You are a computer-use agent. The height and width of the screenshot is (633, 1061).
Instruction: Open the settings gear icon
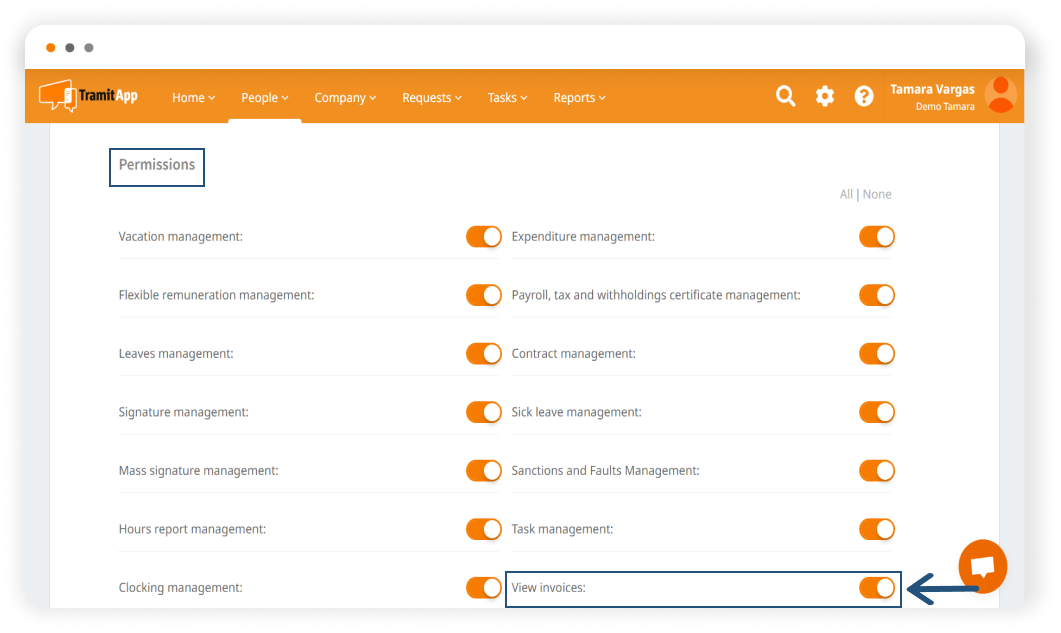824,96
